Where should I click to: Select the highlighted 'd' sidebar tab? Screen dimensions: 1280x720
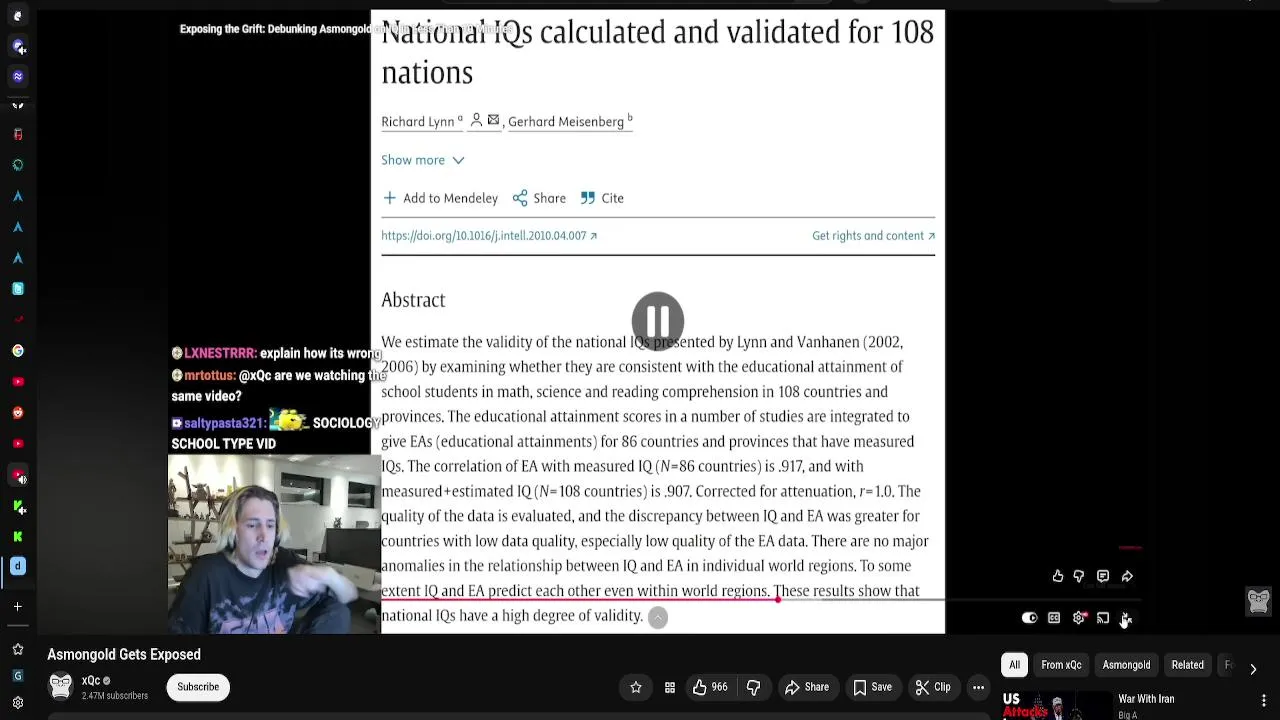(x=18, y=566)
